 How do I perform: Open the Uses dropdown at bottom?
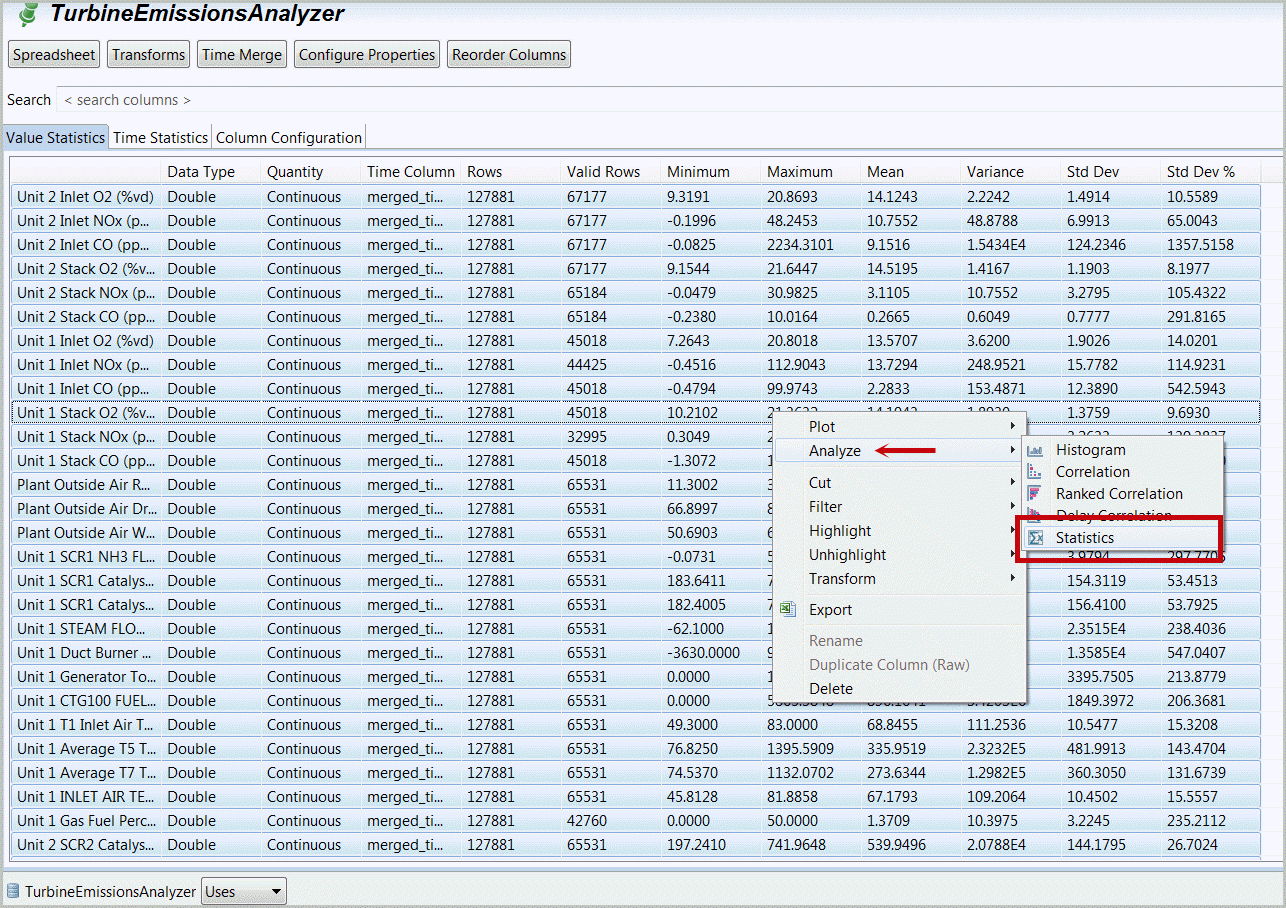(243, 891)
